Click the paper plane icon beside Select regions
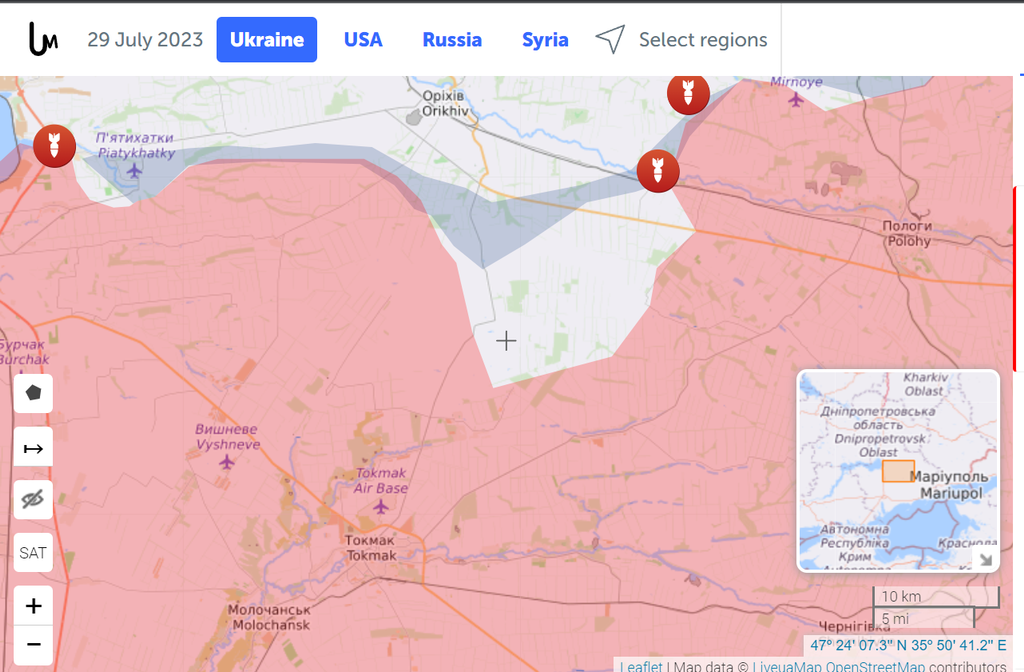 (610, 40)
